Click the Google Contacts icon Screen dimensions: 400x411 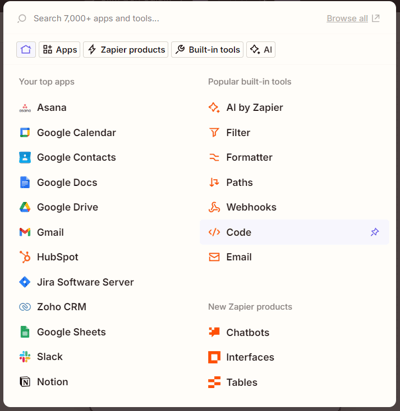[x=25, y=157]
